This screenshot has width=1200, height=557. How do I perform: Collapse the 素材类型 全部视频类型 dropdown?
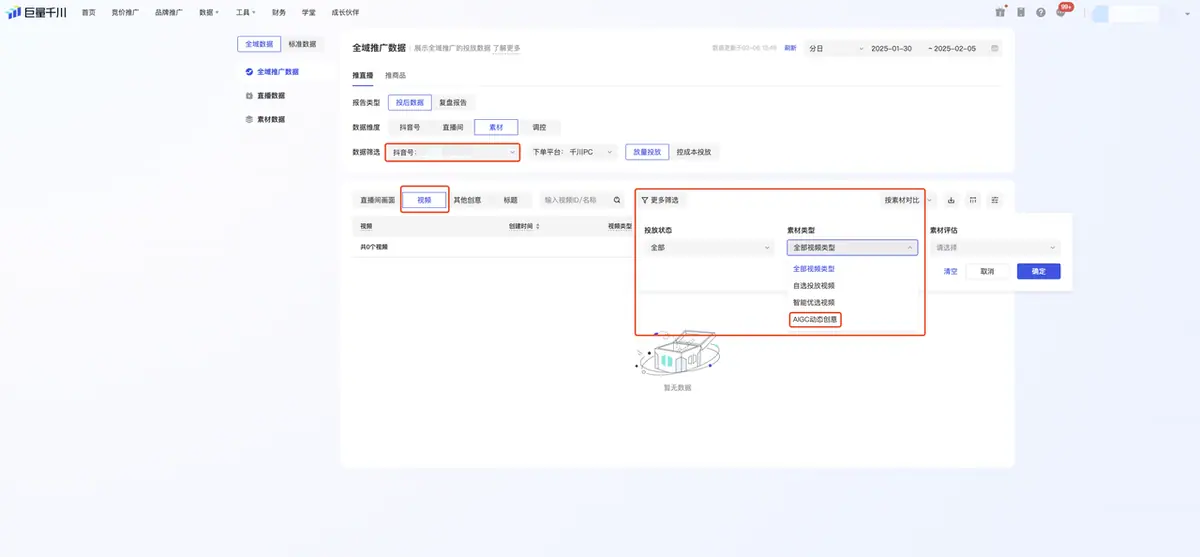(x=852, y=247)
